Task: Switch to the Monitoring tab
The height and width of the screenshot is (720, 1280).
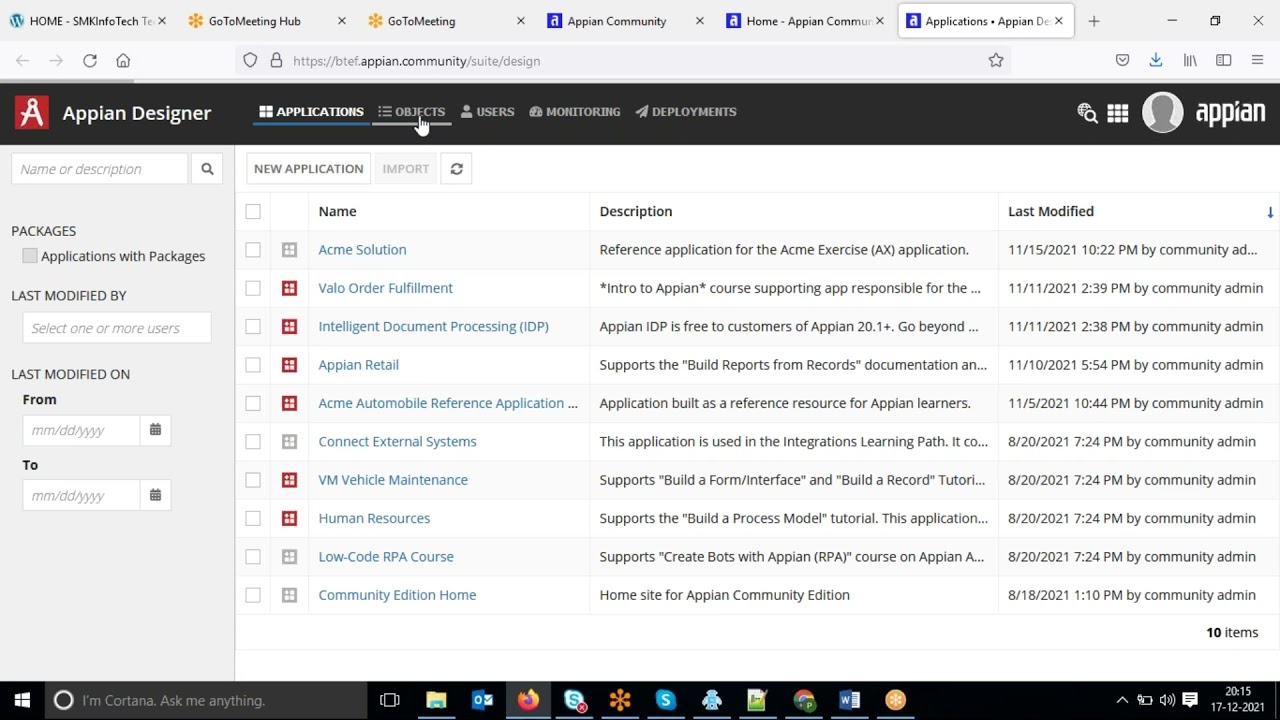Action: (575, 112)
